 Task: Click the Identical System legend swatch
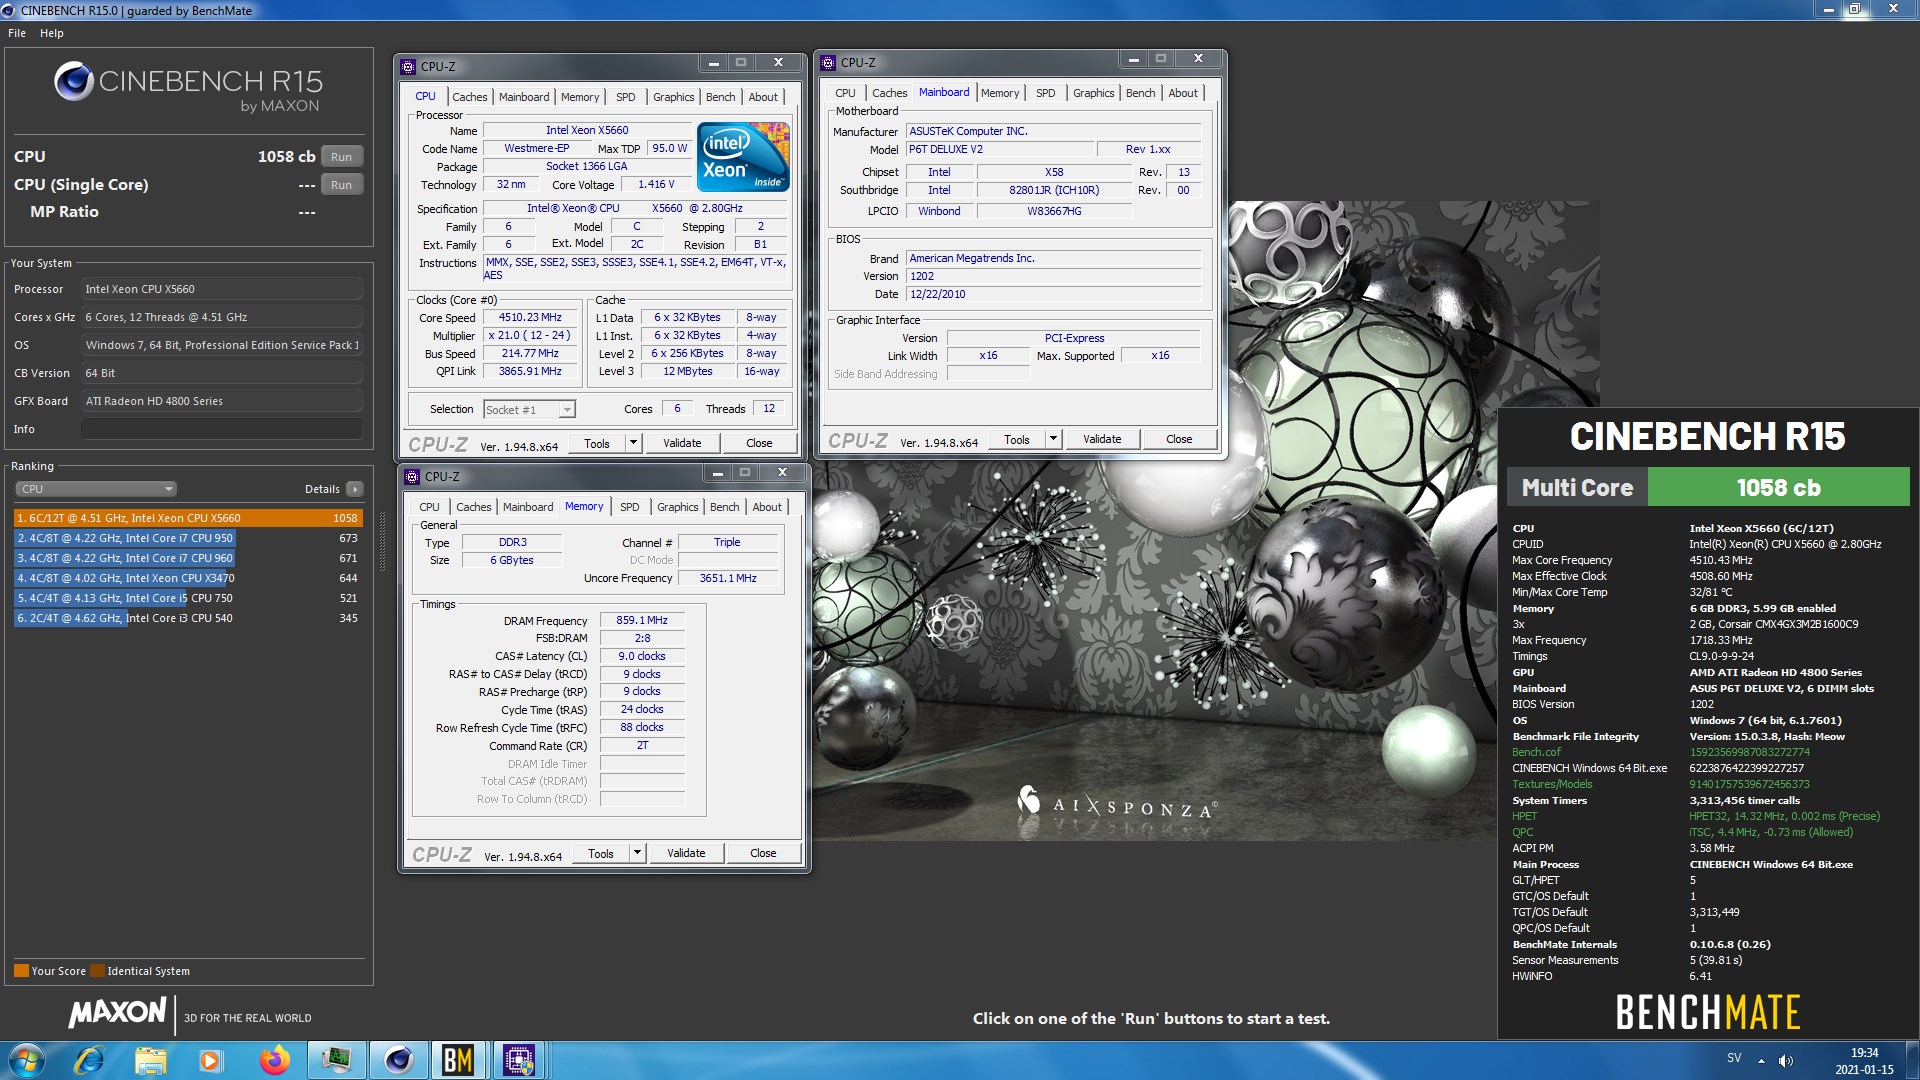click(97, 971)
